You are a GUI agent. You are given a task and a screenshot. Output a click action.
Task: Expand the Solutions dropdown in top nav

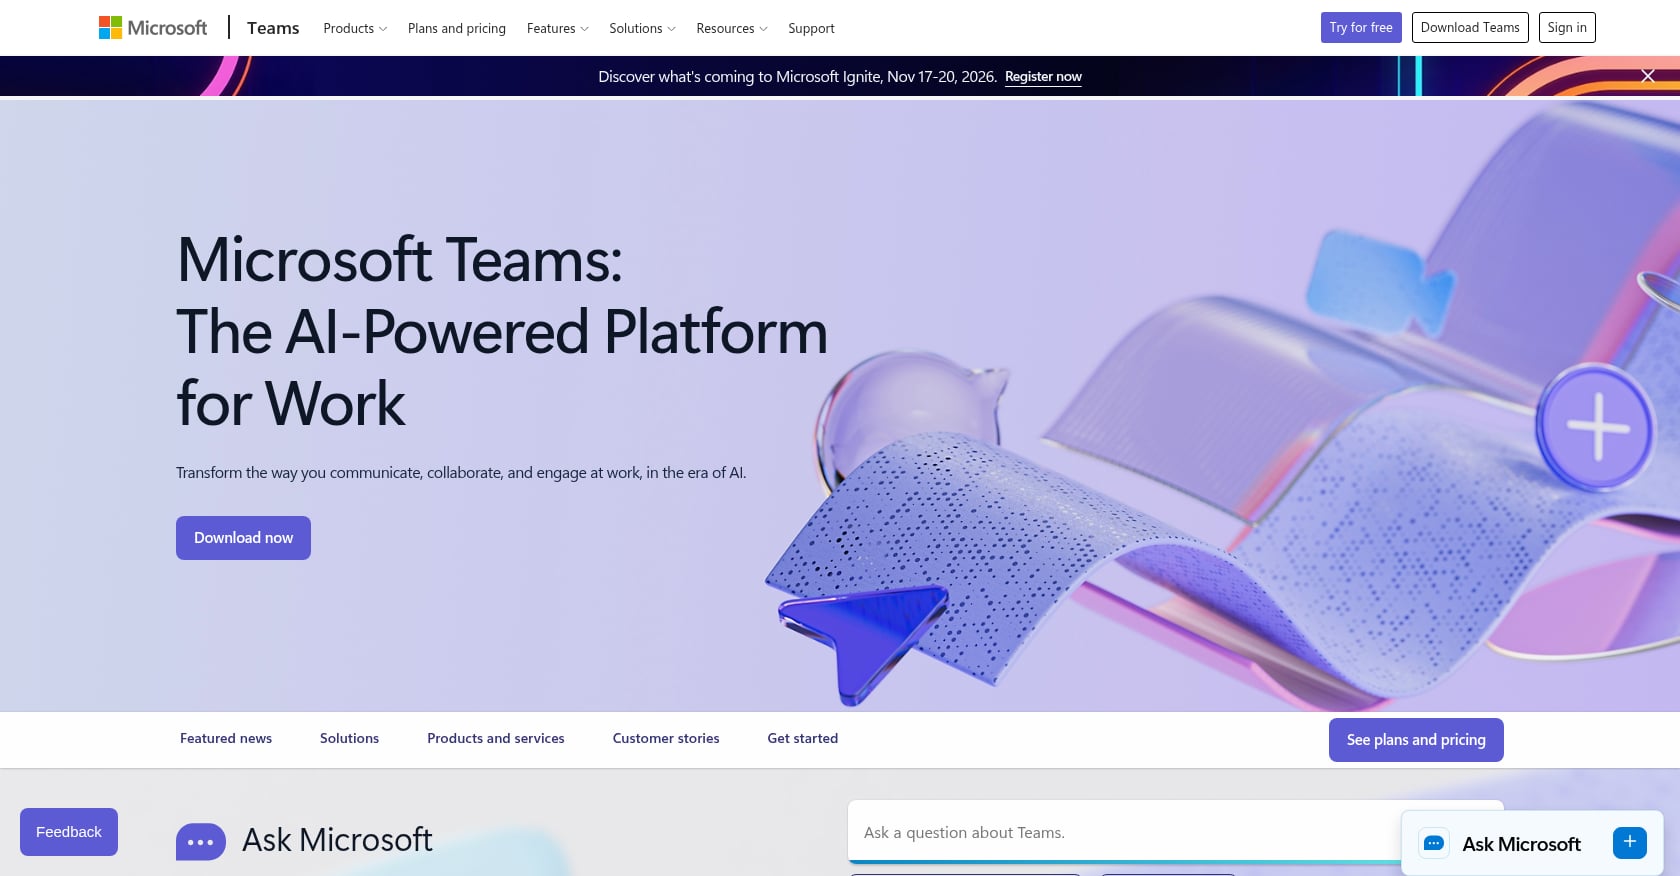click(x=643, y=28)
